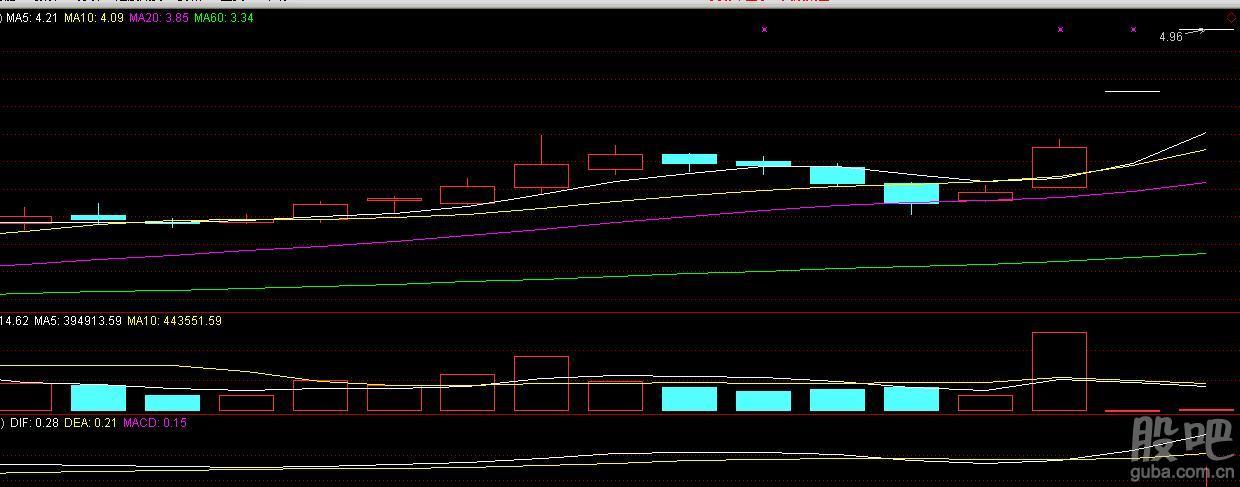Click the first cyan volume bar on left
This screenshot has width=1240, height=487.
(x=98, y=398)
